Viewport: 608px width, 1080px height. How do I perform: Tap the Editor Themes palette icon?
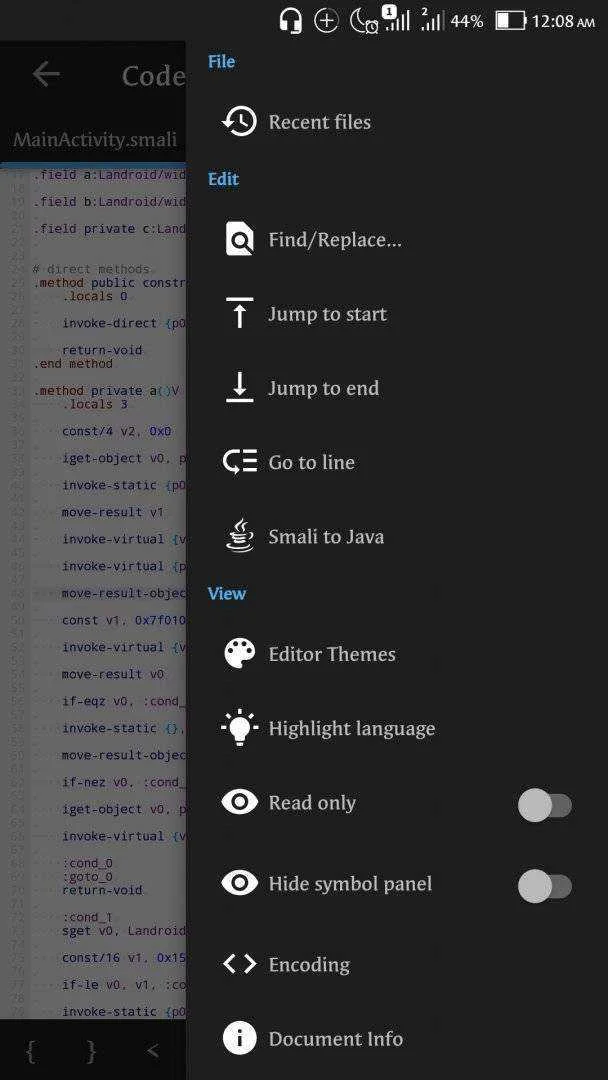(x=240, y=654)
